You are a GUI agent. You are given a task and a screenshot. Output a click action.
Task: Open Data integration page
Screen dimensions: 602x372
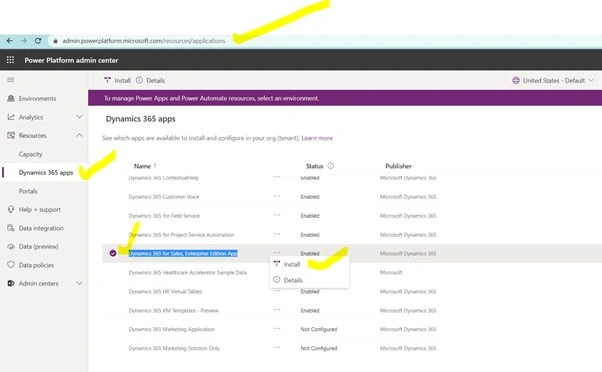[41, 228]
